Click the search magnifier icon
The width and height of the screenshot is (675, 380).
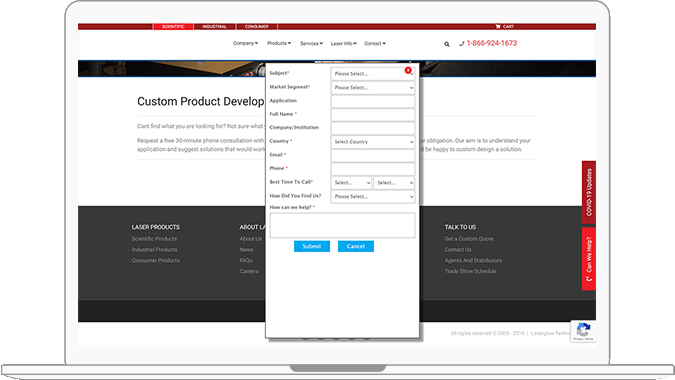coord(447,44)
